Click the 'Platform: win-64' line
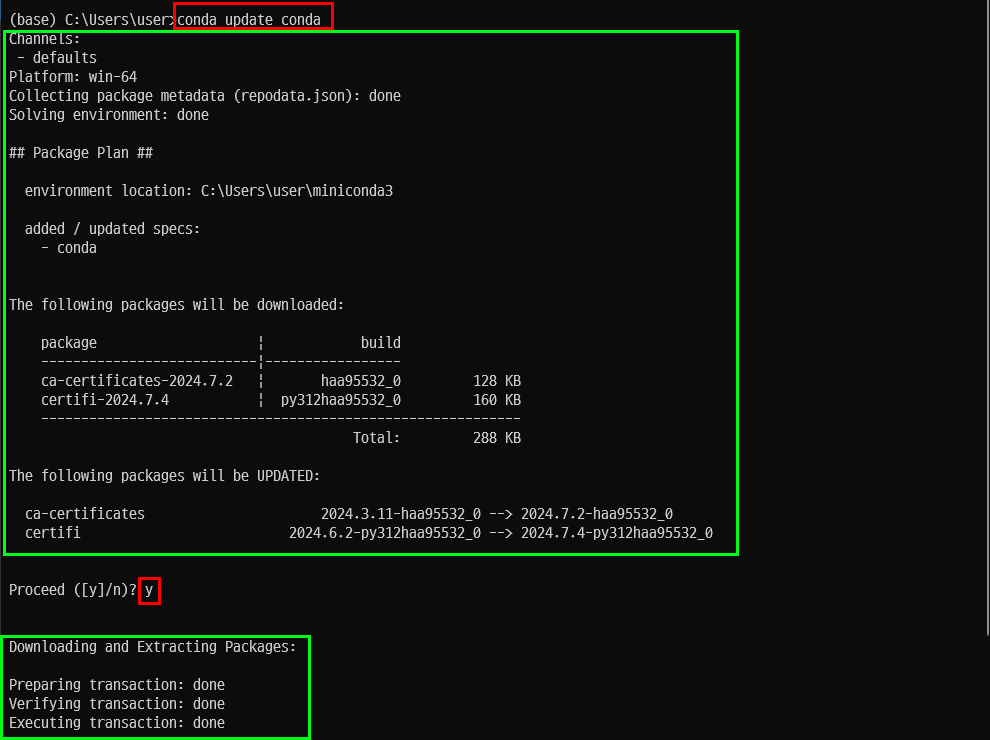990x740 pixels. click(x=73, y=77)
